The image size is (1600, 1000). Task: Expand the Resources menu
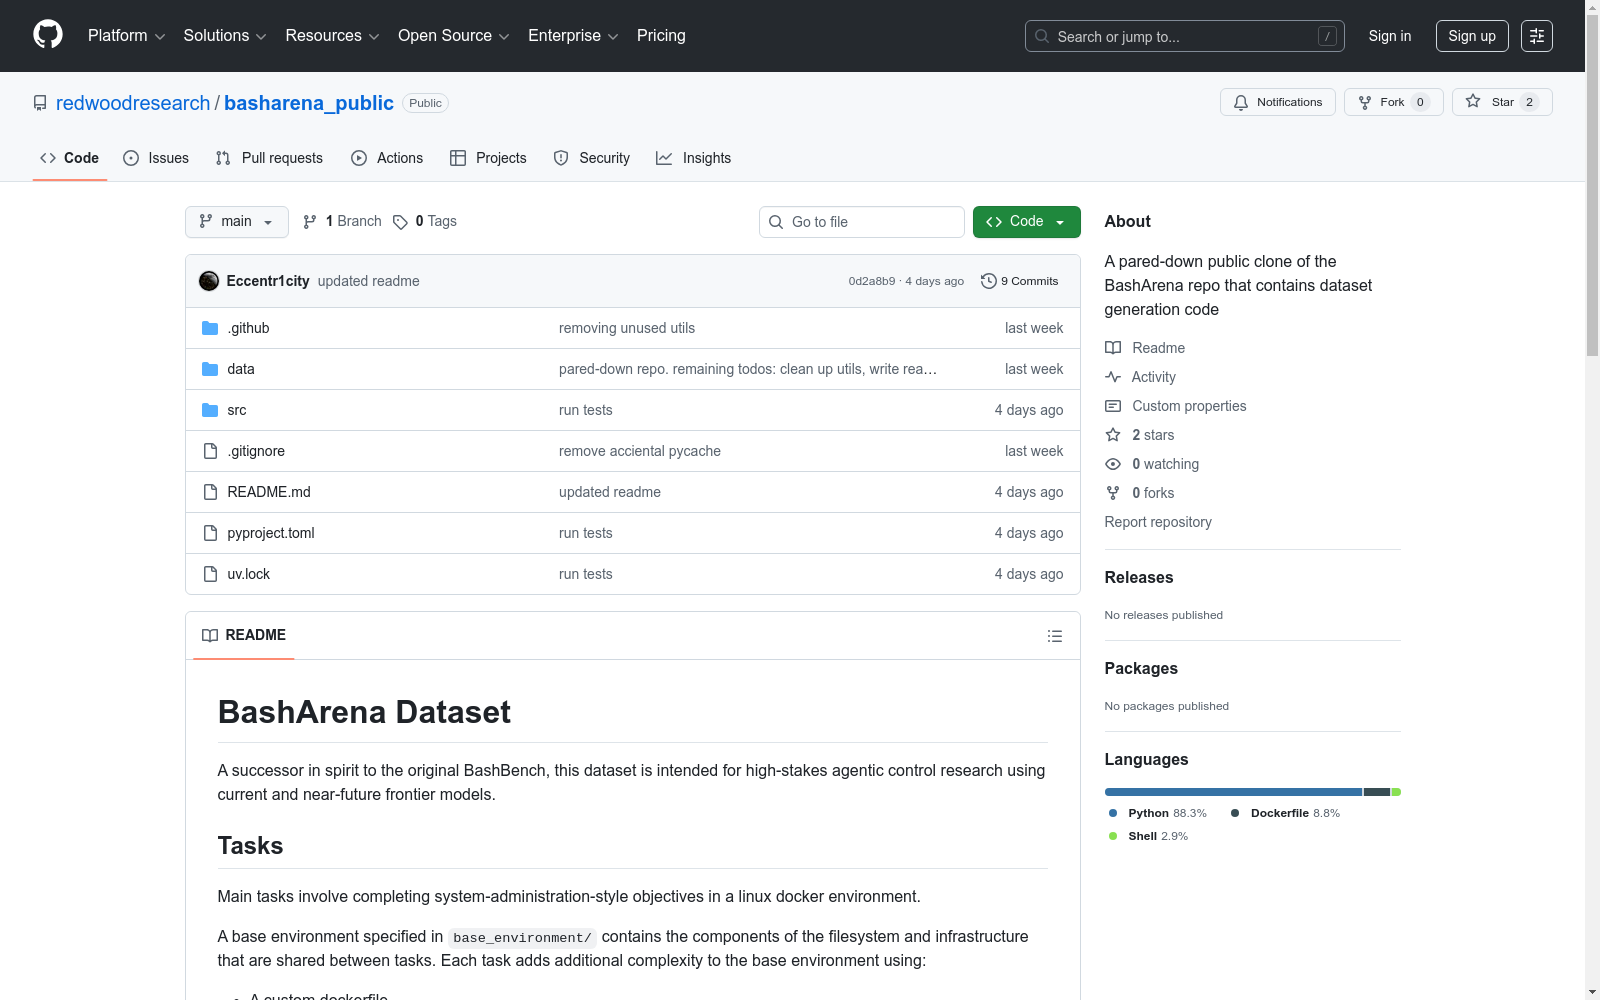click(x=332, y=36)
